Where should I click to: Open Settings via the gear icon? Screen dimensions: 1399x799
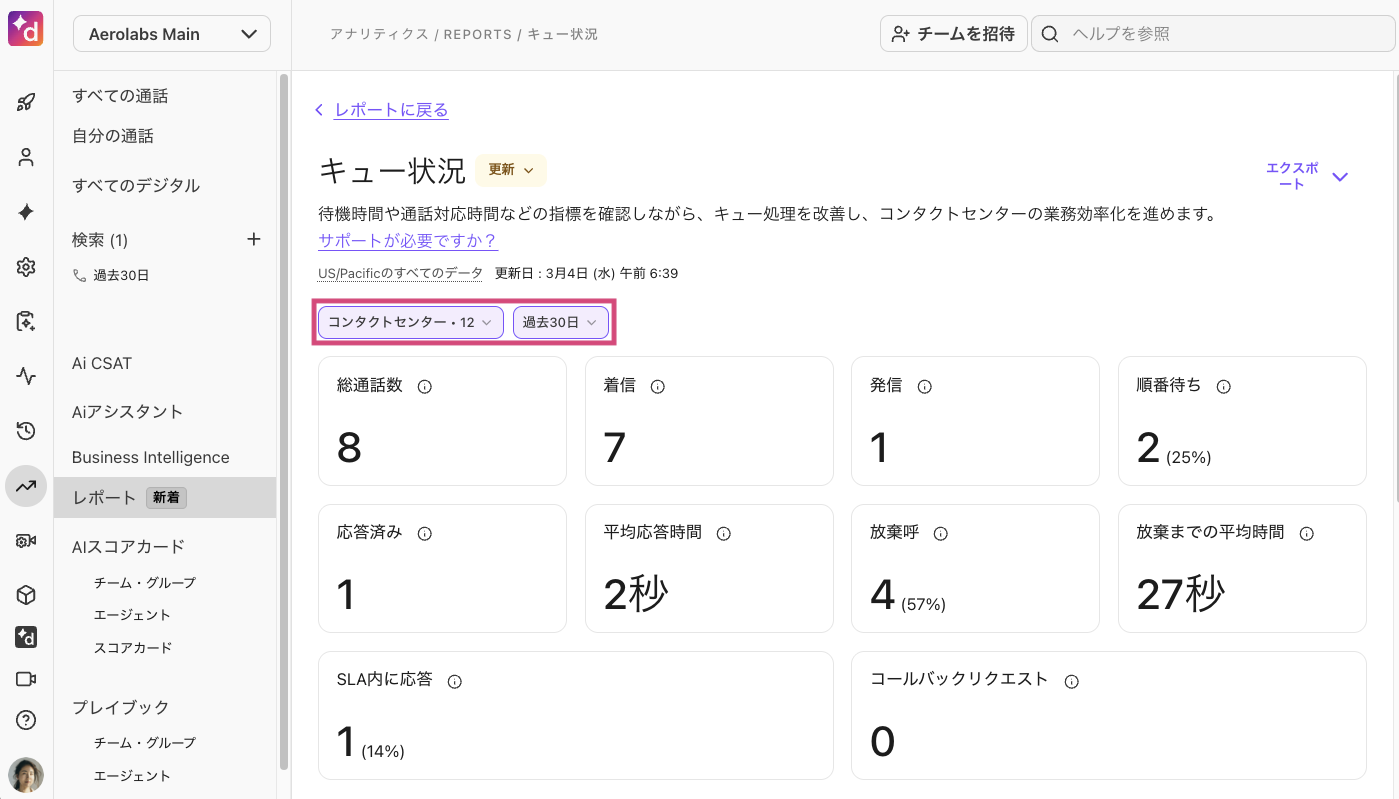[x=25, y=266]
